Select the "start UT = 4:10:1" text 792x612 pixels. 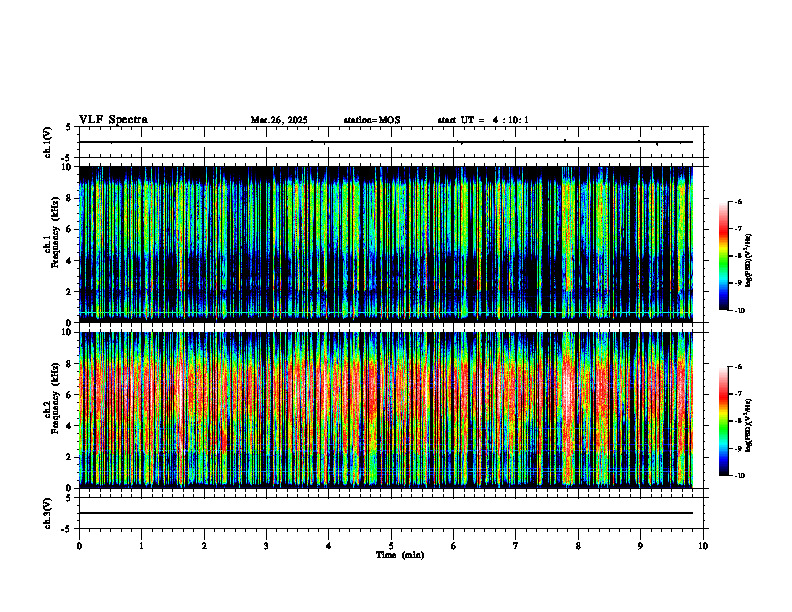point(483,120)
